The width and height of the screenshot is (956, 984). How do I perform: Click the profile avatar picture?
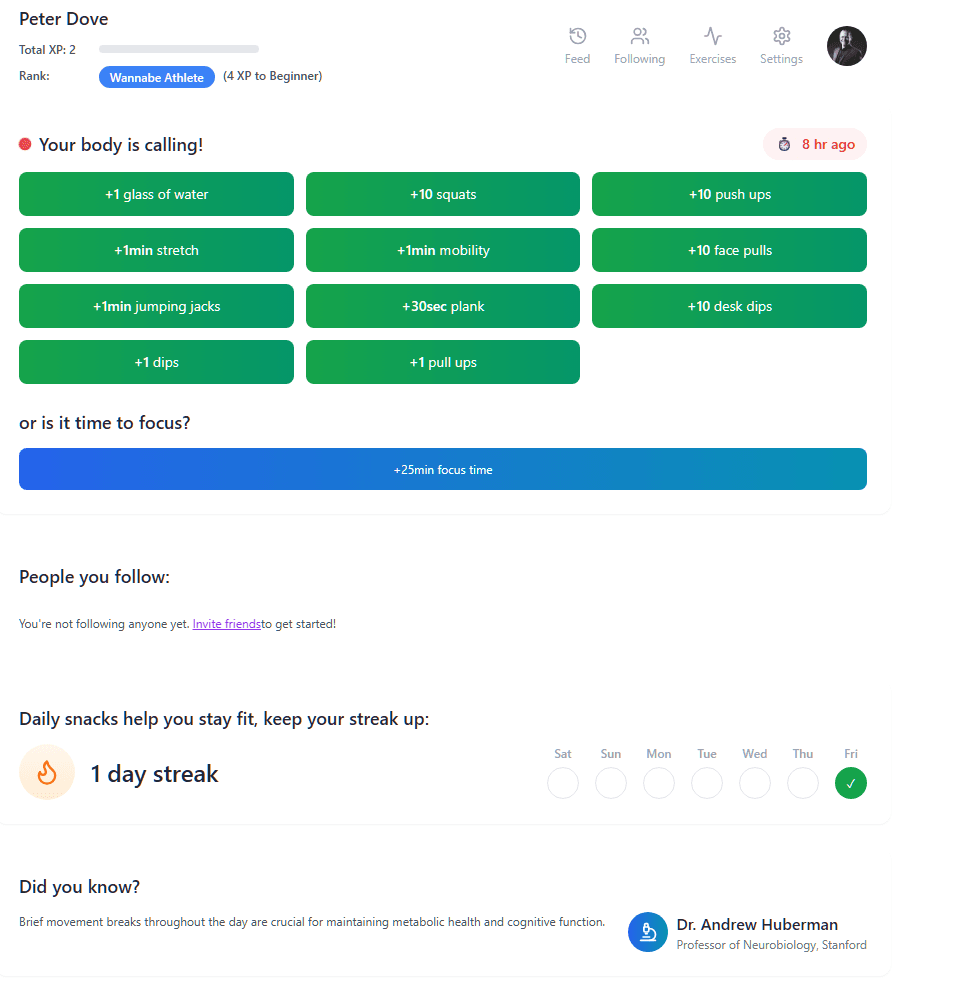point(846,46)
